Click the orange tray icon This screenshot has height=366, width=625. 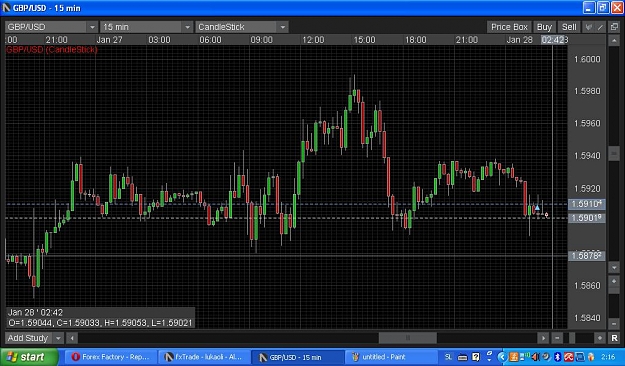(514, 357)
